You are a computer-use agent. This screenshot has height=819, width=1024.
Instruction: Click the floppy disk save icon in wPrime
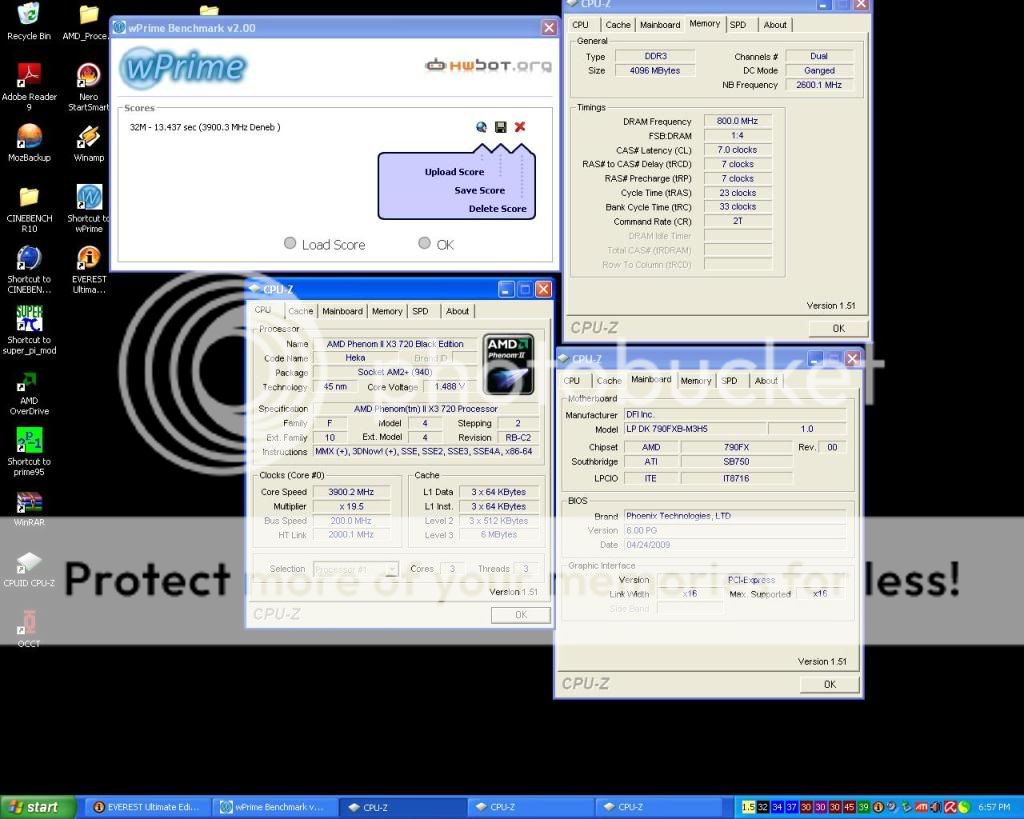coord(501,127)
